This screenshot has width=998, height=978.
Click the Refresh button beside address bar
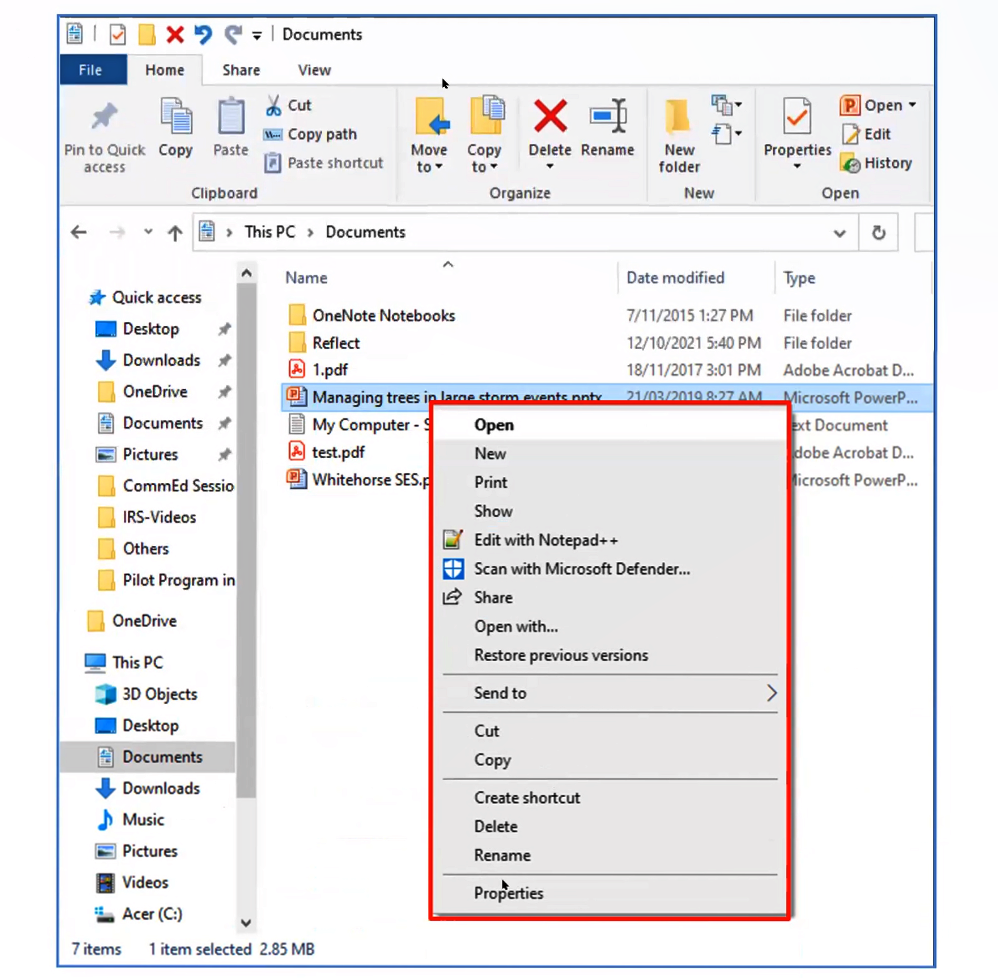[x=878, y=232]
